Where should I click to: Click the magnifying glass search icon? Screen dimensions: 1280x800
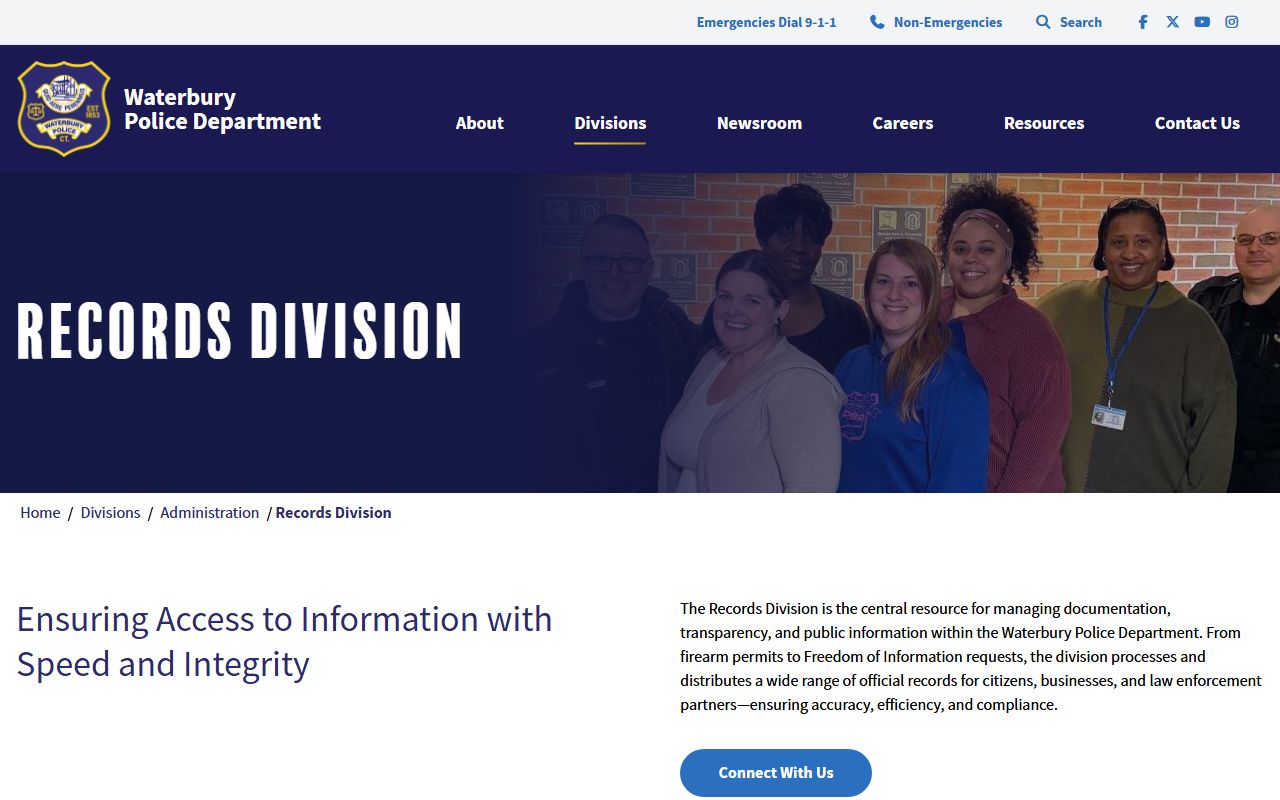[1043, 22]
